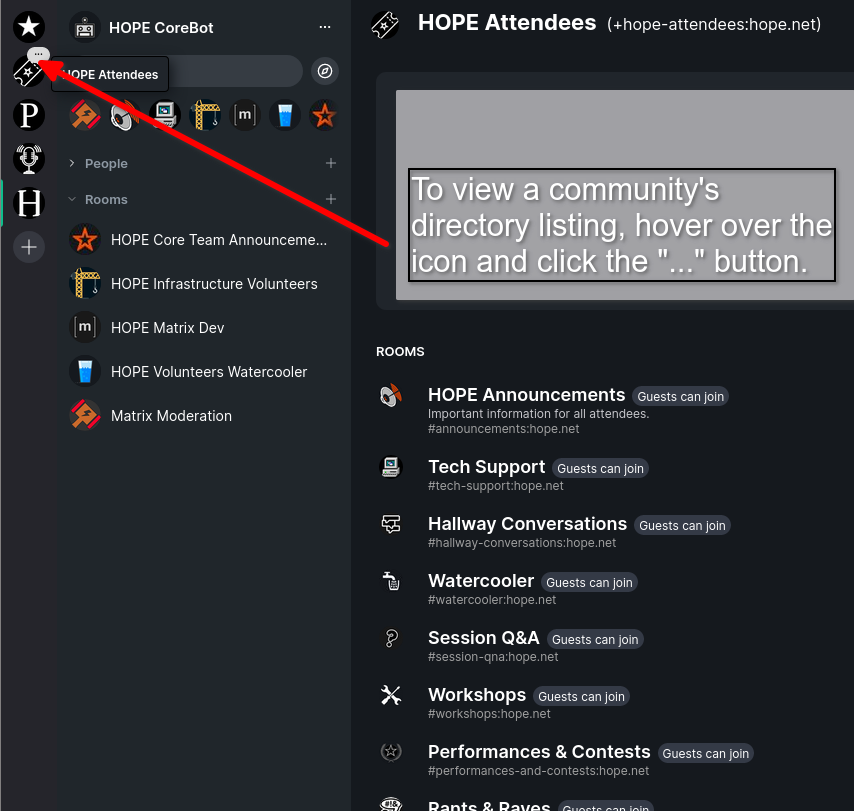Open the microphone podcast community icon
This screenshot has height=811, width=854.
click(29, 159)
